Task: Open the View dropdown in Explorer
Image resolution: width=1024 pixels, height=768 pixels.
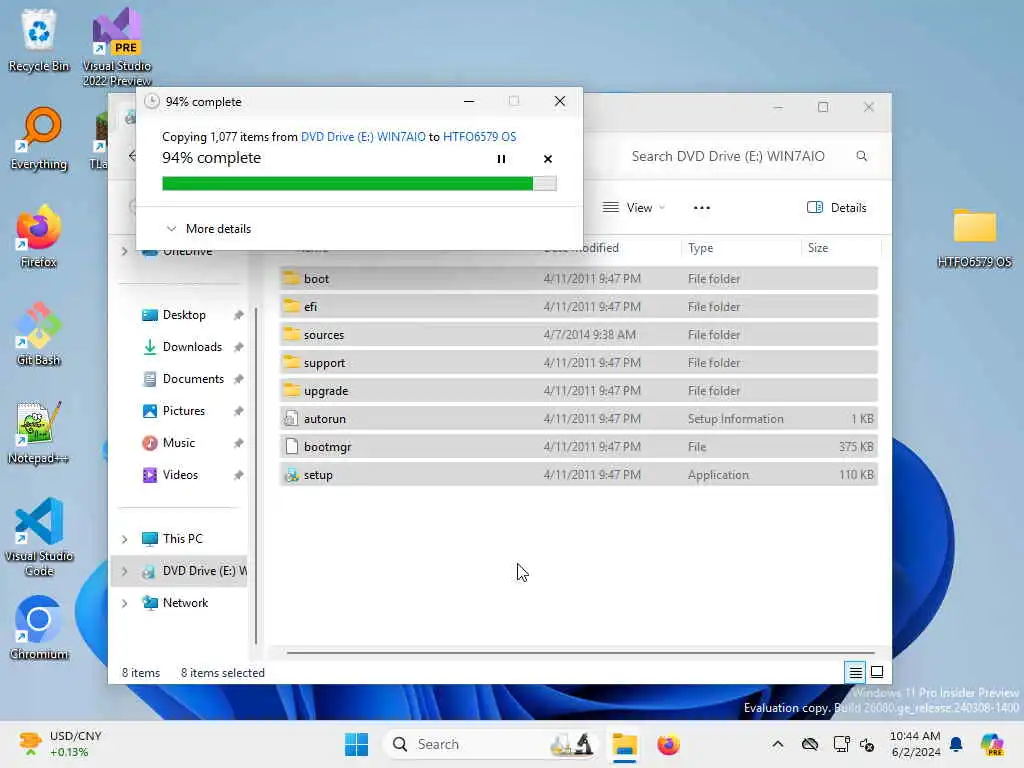Action: 633,208
